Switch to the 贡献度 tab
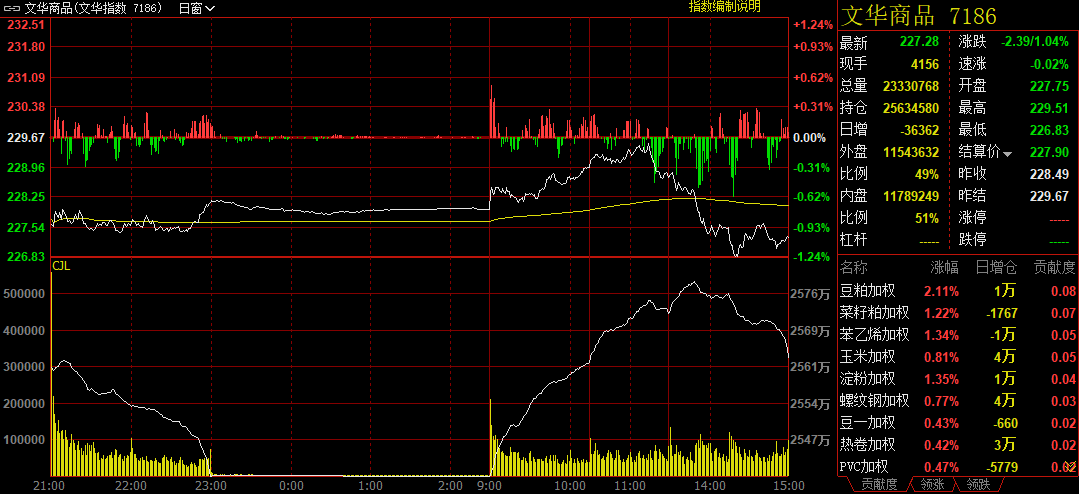1079x494 pixels. (870, 485)
